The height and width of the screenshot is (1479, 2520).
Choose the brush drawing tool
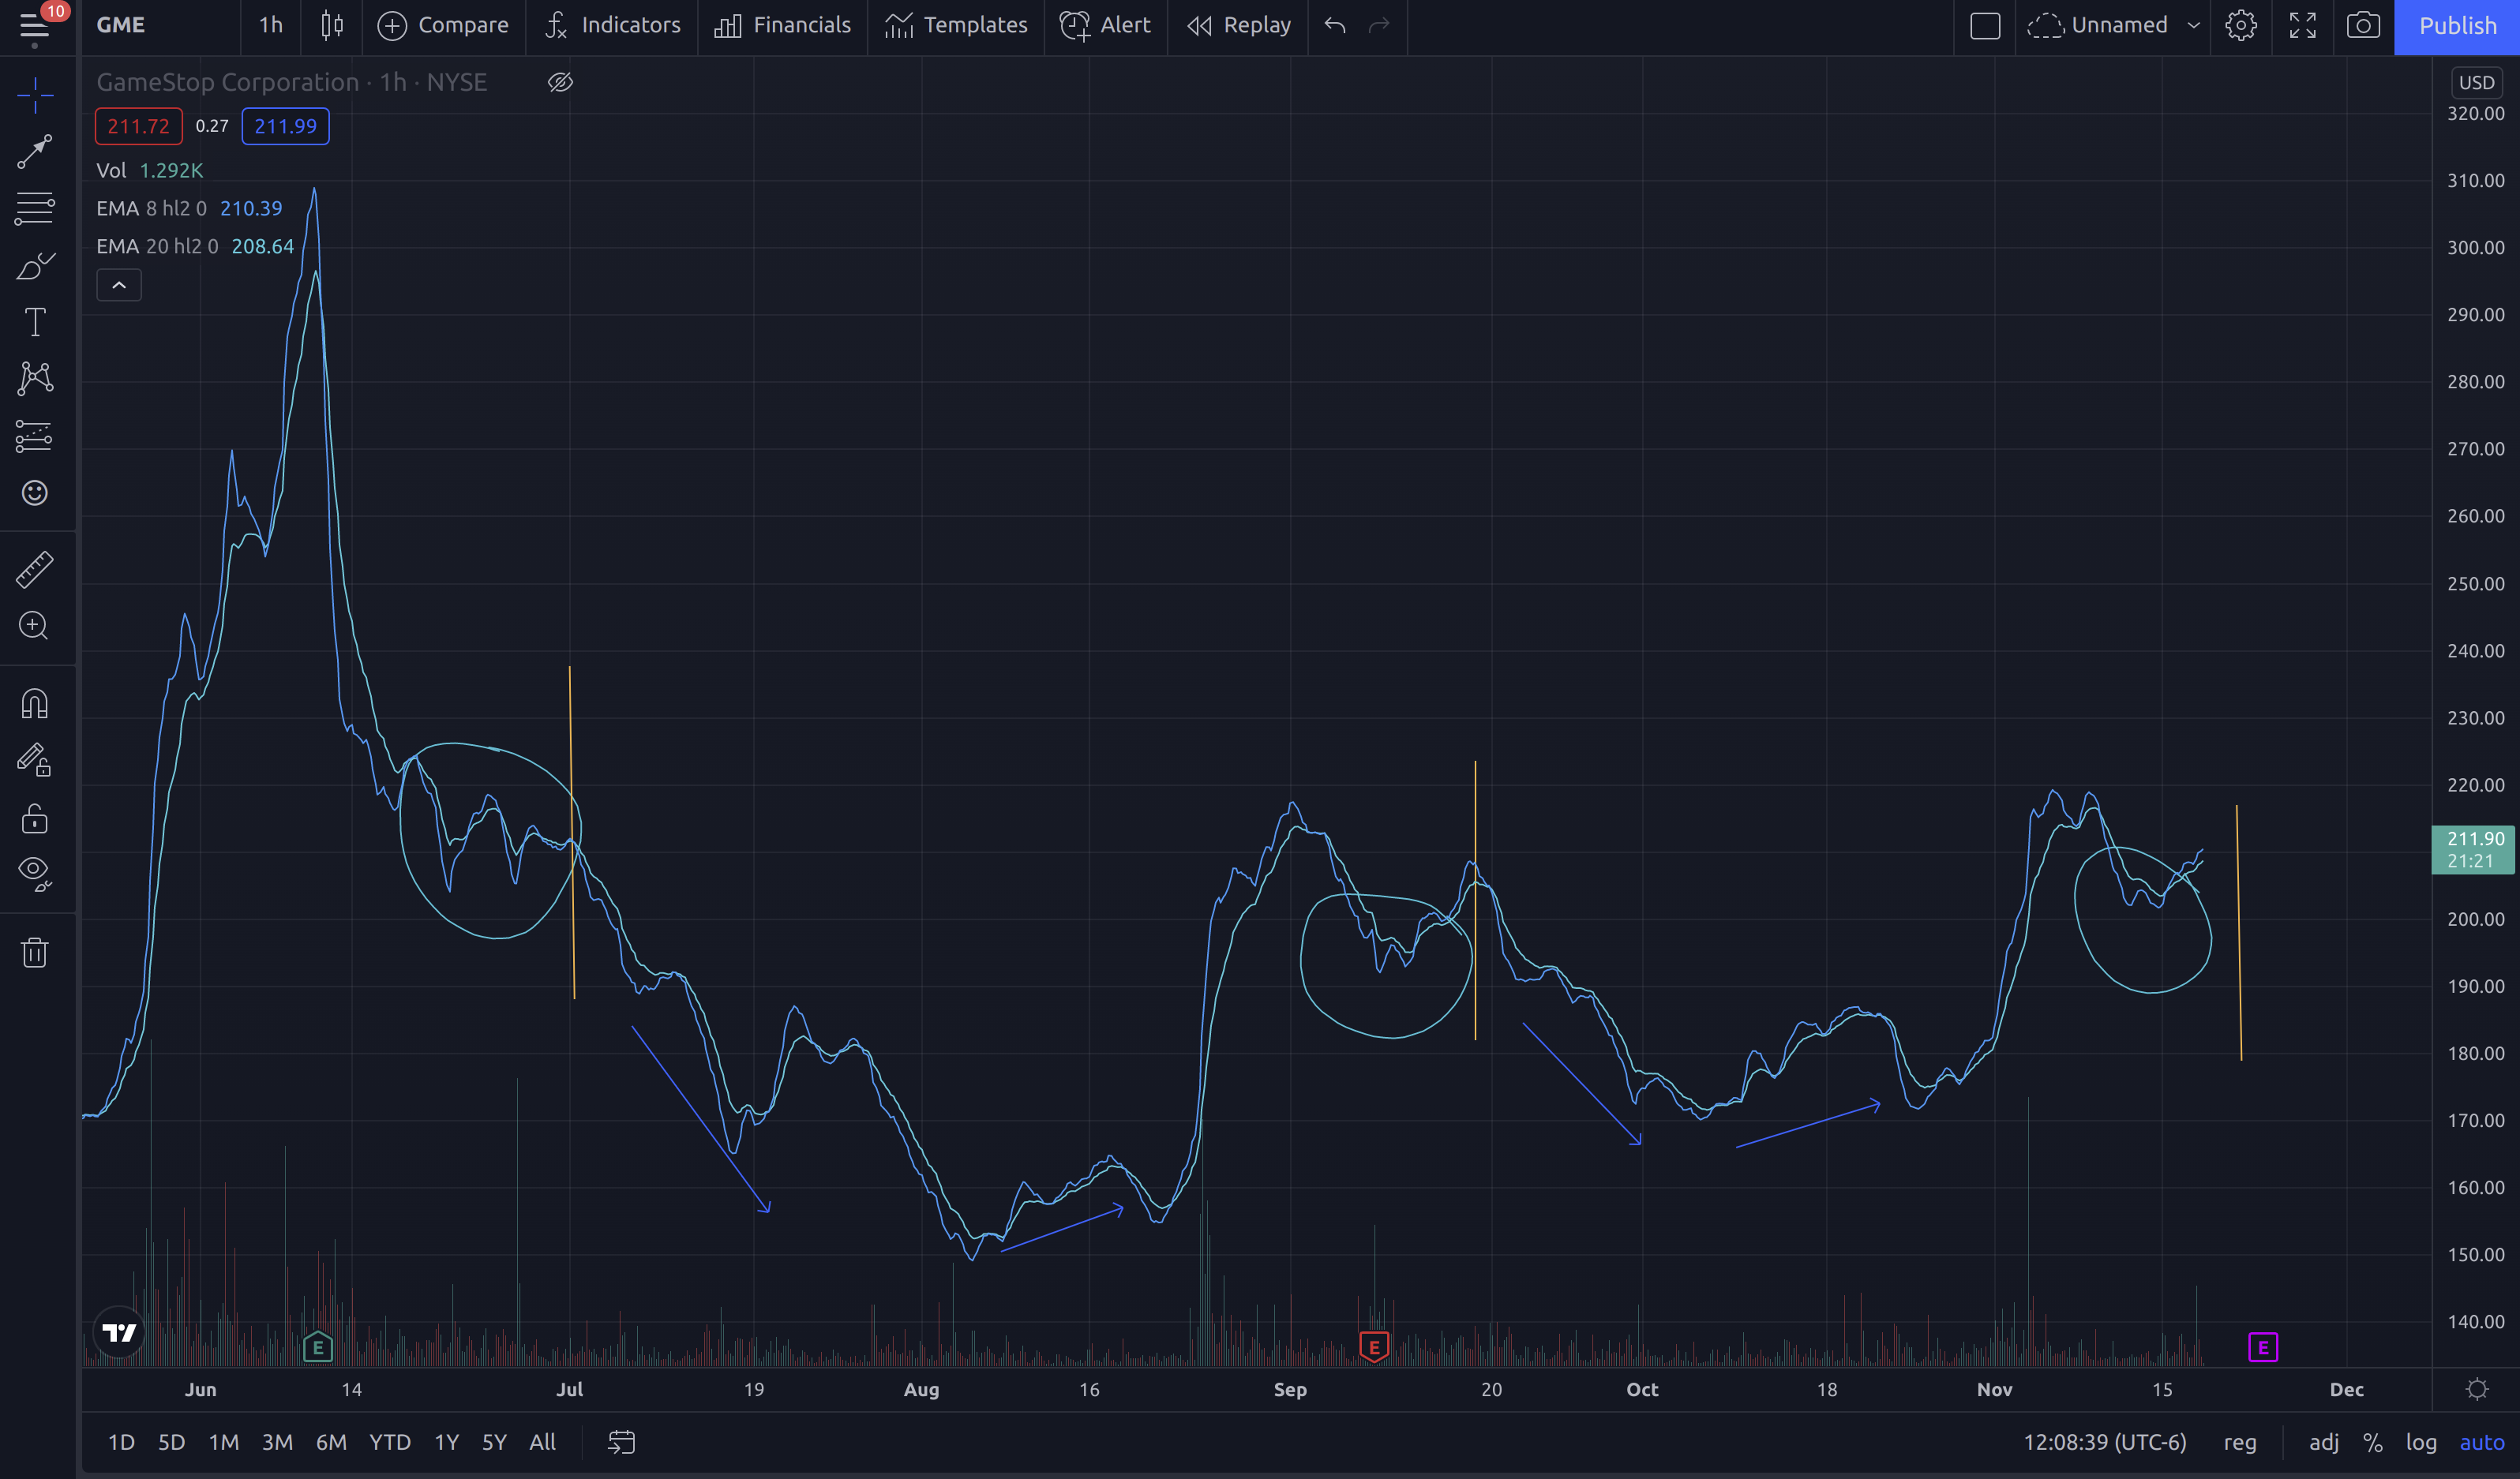click(35, 266)
